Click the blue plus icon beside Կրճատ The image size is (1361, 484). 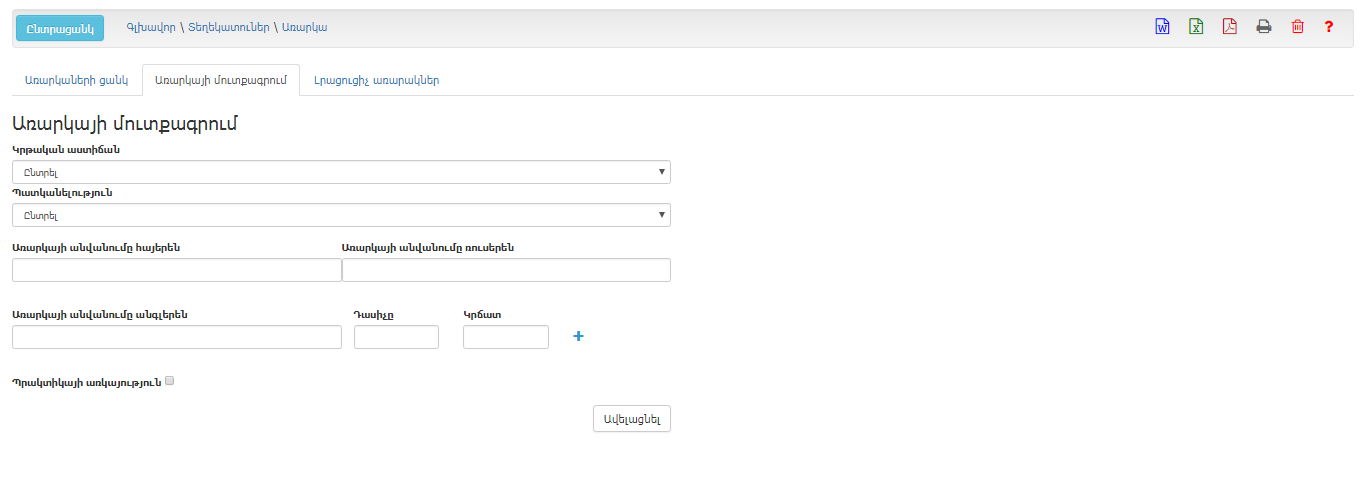click(x=578, y=337)
